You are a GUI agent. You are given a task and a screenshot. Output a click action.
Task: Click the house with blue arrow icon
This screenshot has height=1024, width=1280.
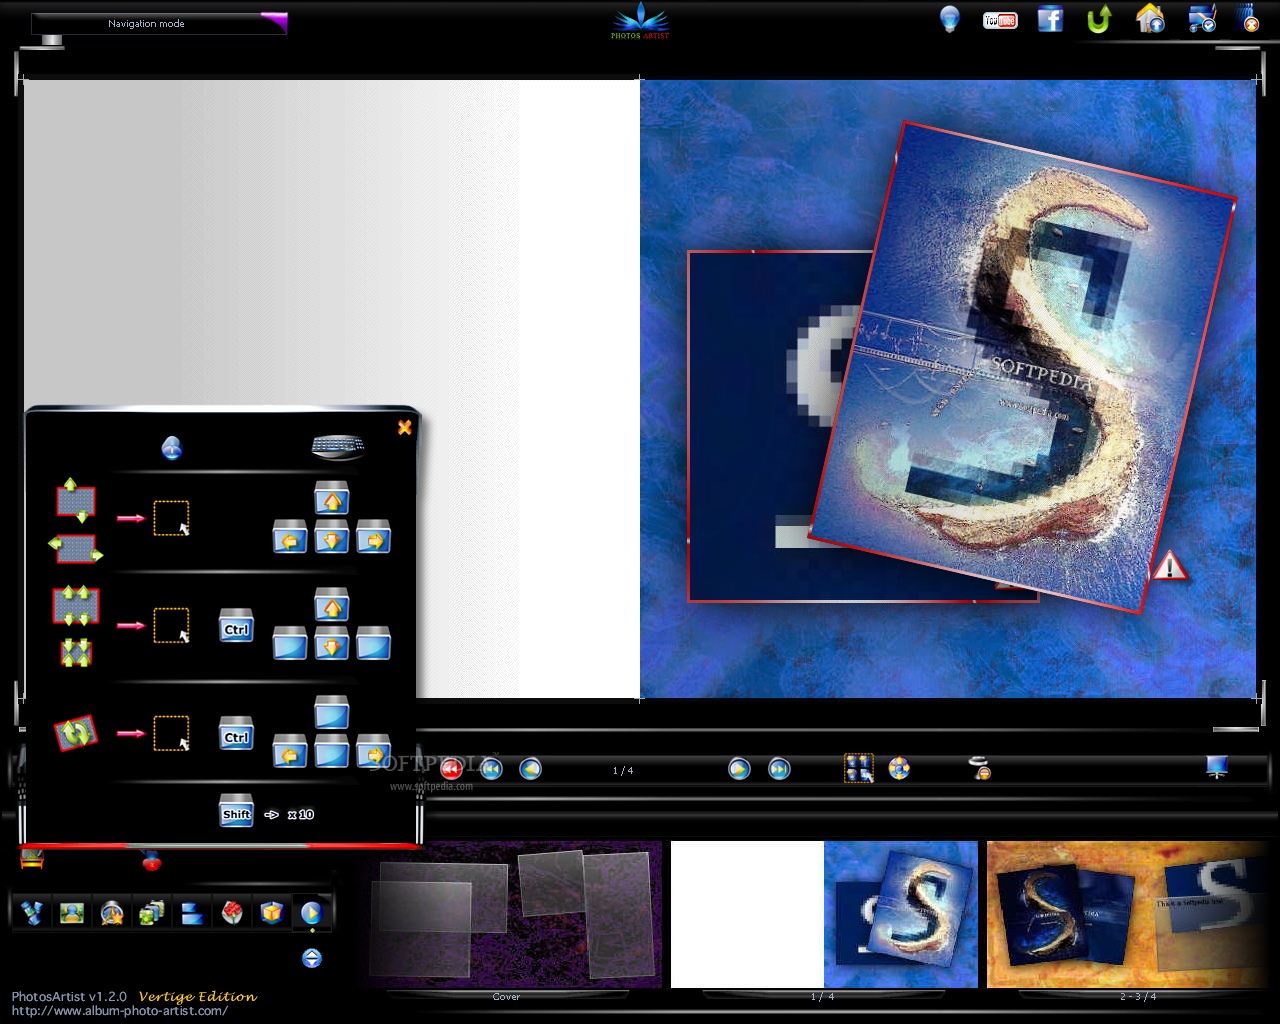1150,19
